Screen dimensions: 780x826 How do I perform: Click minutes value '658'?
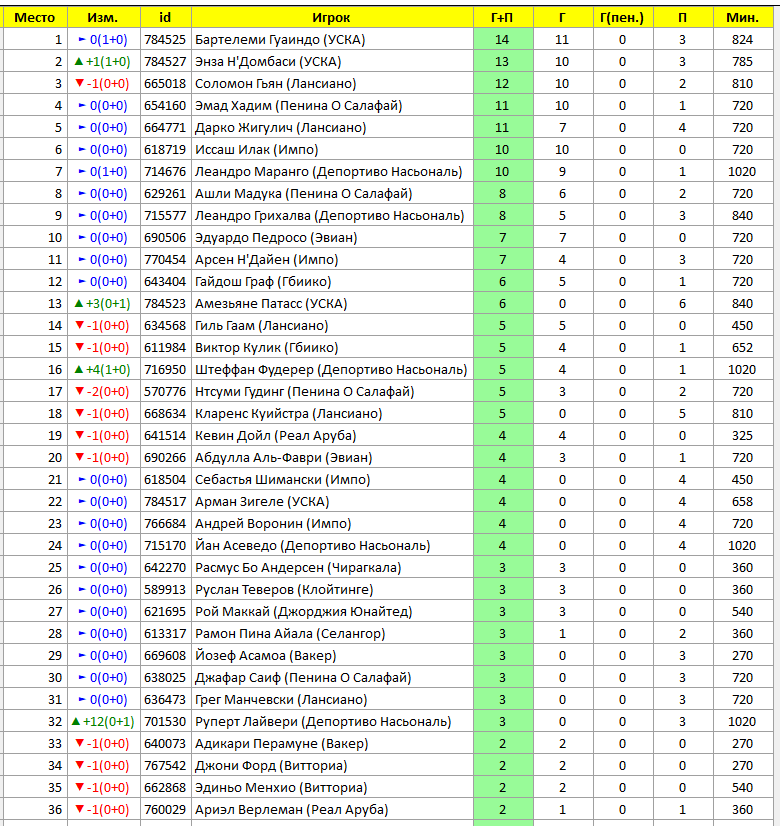click(743, 502)
